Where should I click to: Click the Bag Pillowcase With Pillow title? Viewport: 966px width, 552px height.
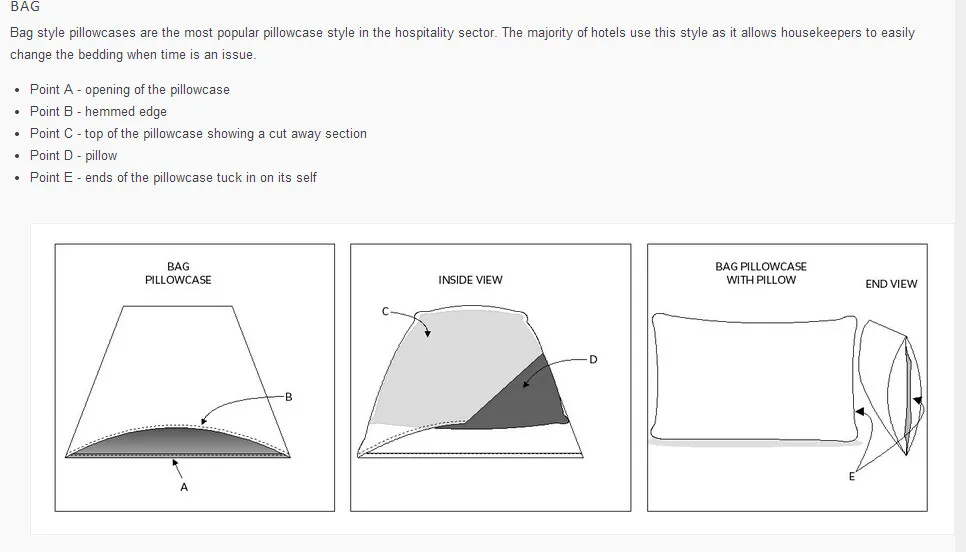pos(761,273)
